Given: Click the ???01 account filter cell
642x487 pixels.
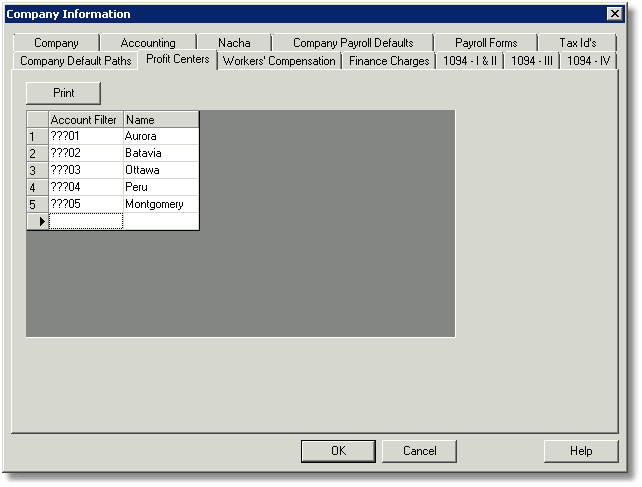Looking at the screenshot, I should (86, 136).
